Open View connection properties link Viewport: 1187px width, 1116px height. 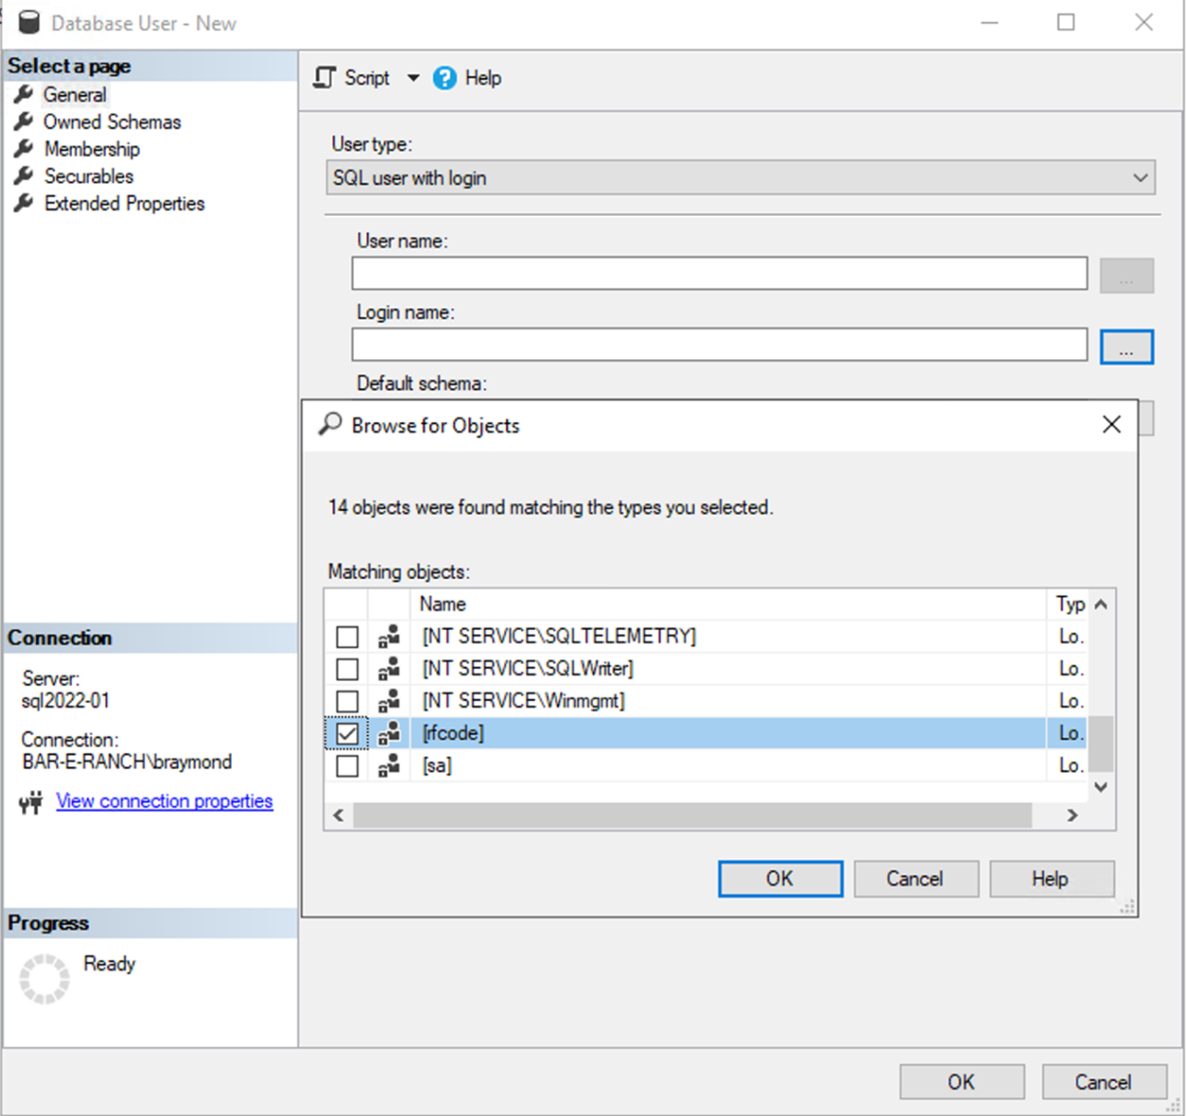point(164,801)
